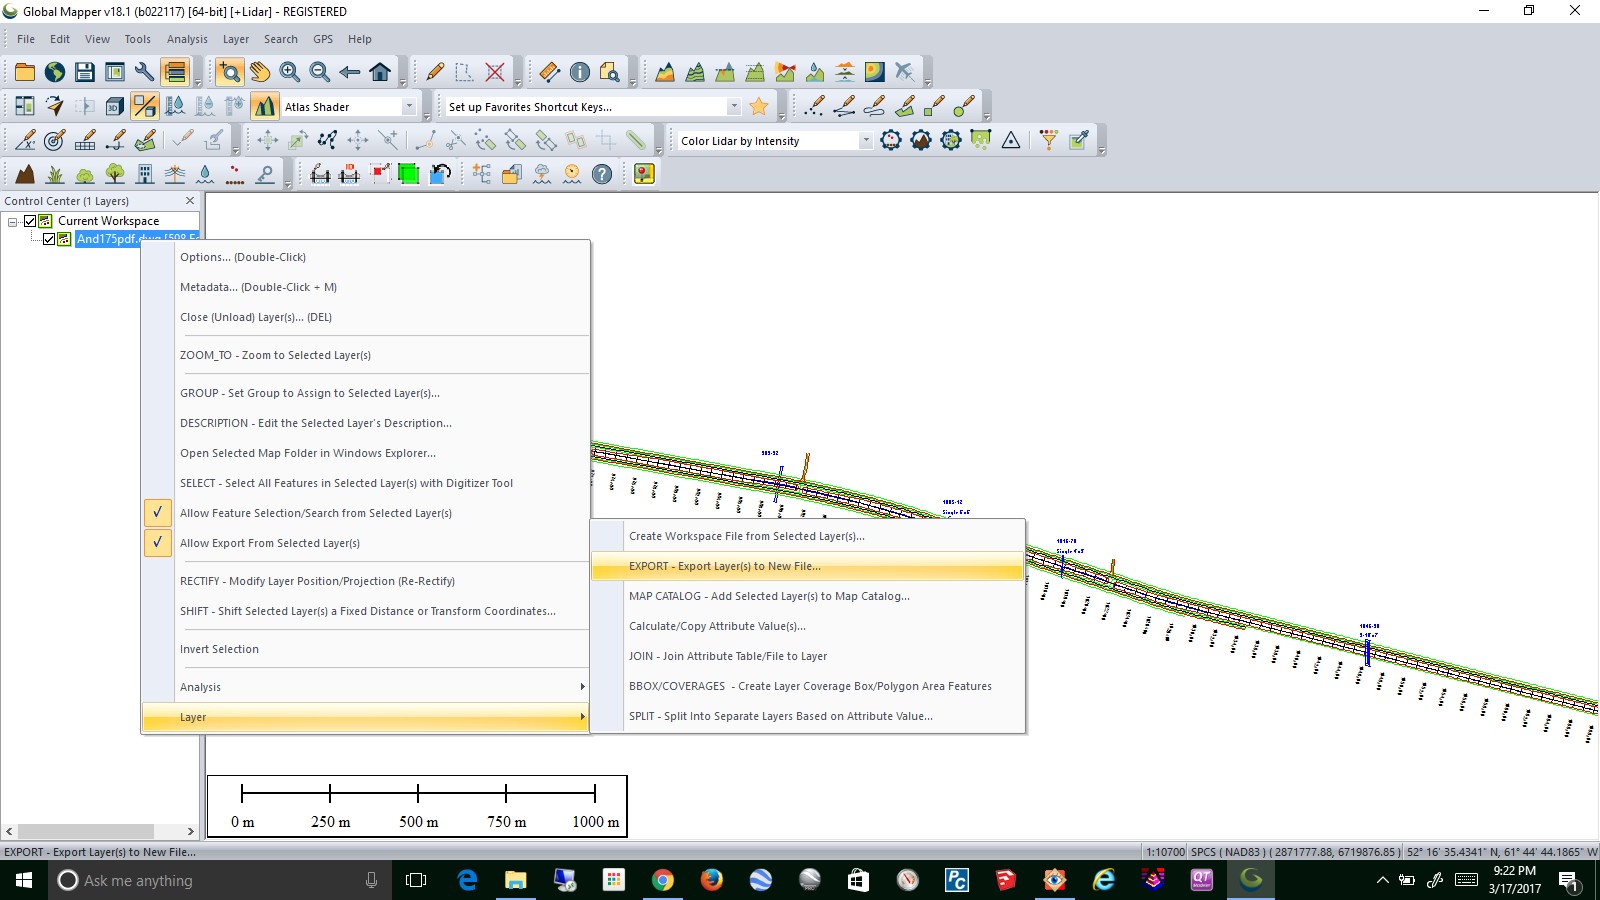Click the tree vegetation feature icon

pos(115,174)
